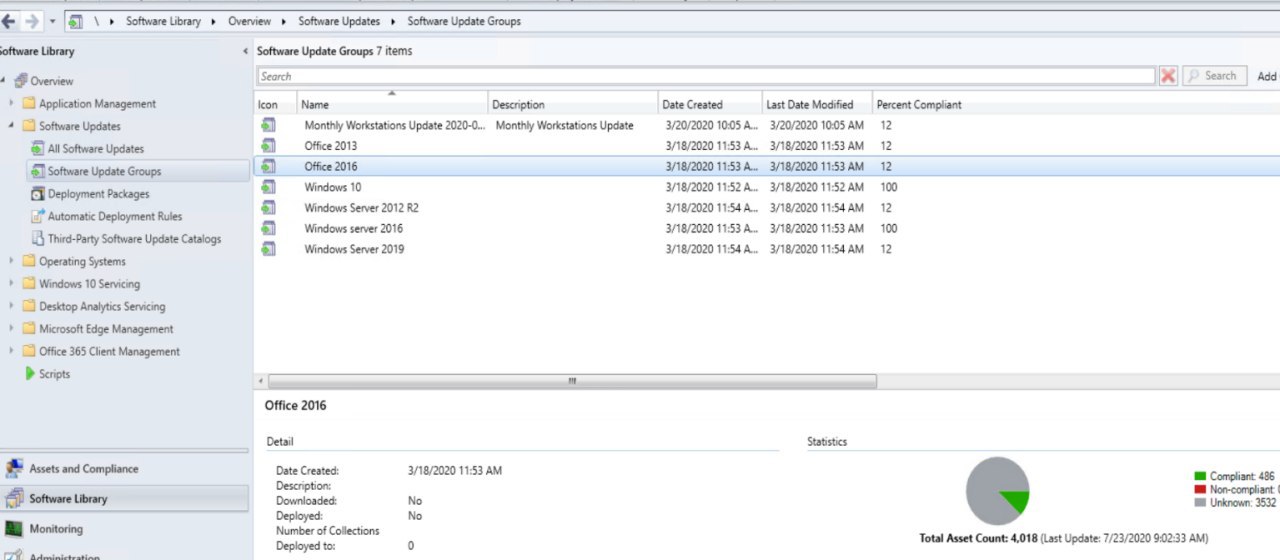
Task: Expand the Microsoft Edge Management folder
Action: pyautogui.click(x=11, y=329)
